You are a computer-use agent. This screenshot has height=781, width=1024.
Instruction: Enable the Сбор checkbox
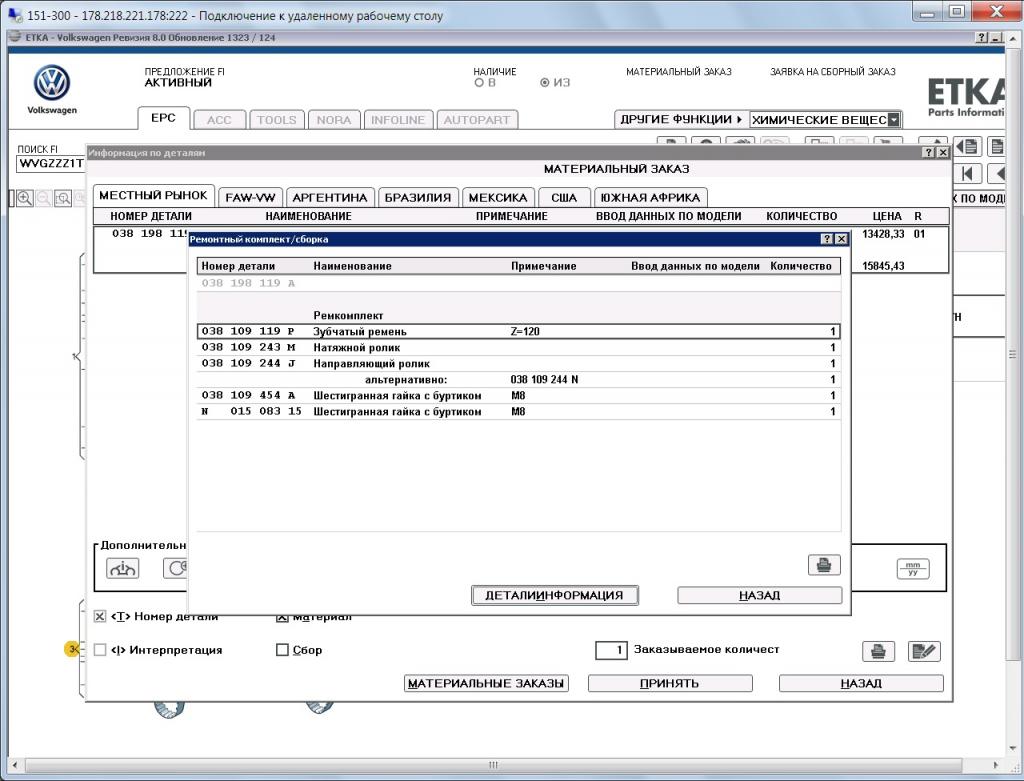click(282, 650)
